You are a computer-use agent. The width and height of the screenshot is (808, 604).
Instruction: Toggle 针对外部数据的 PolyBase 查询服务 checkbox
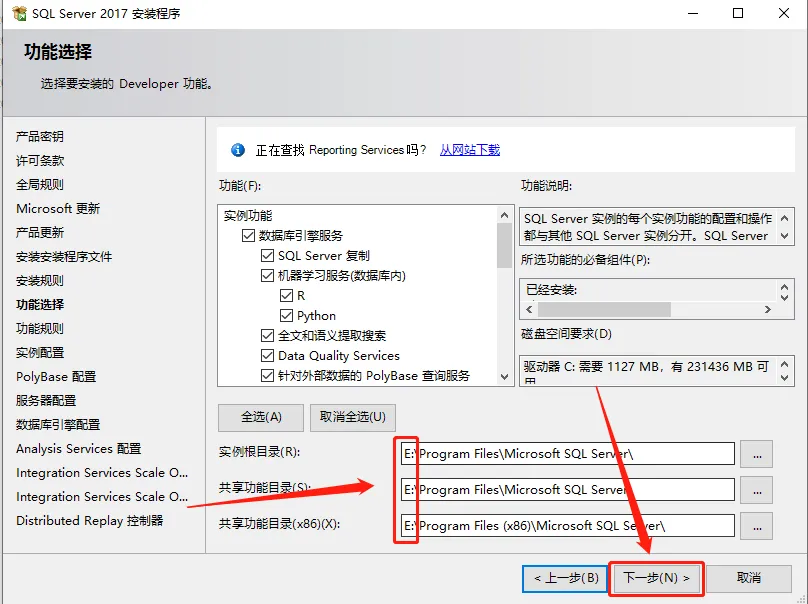pos(267,376)
